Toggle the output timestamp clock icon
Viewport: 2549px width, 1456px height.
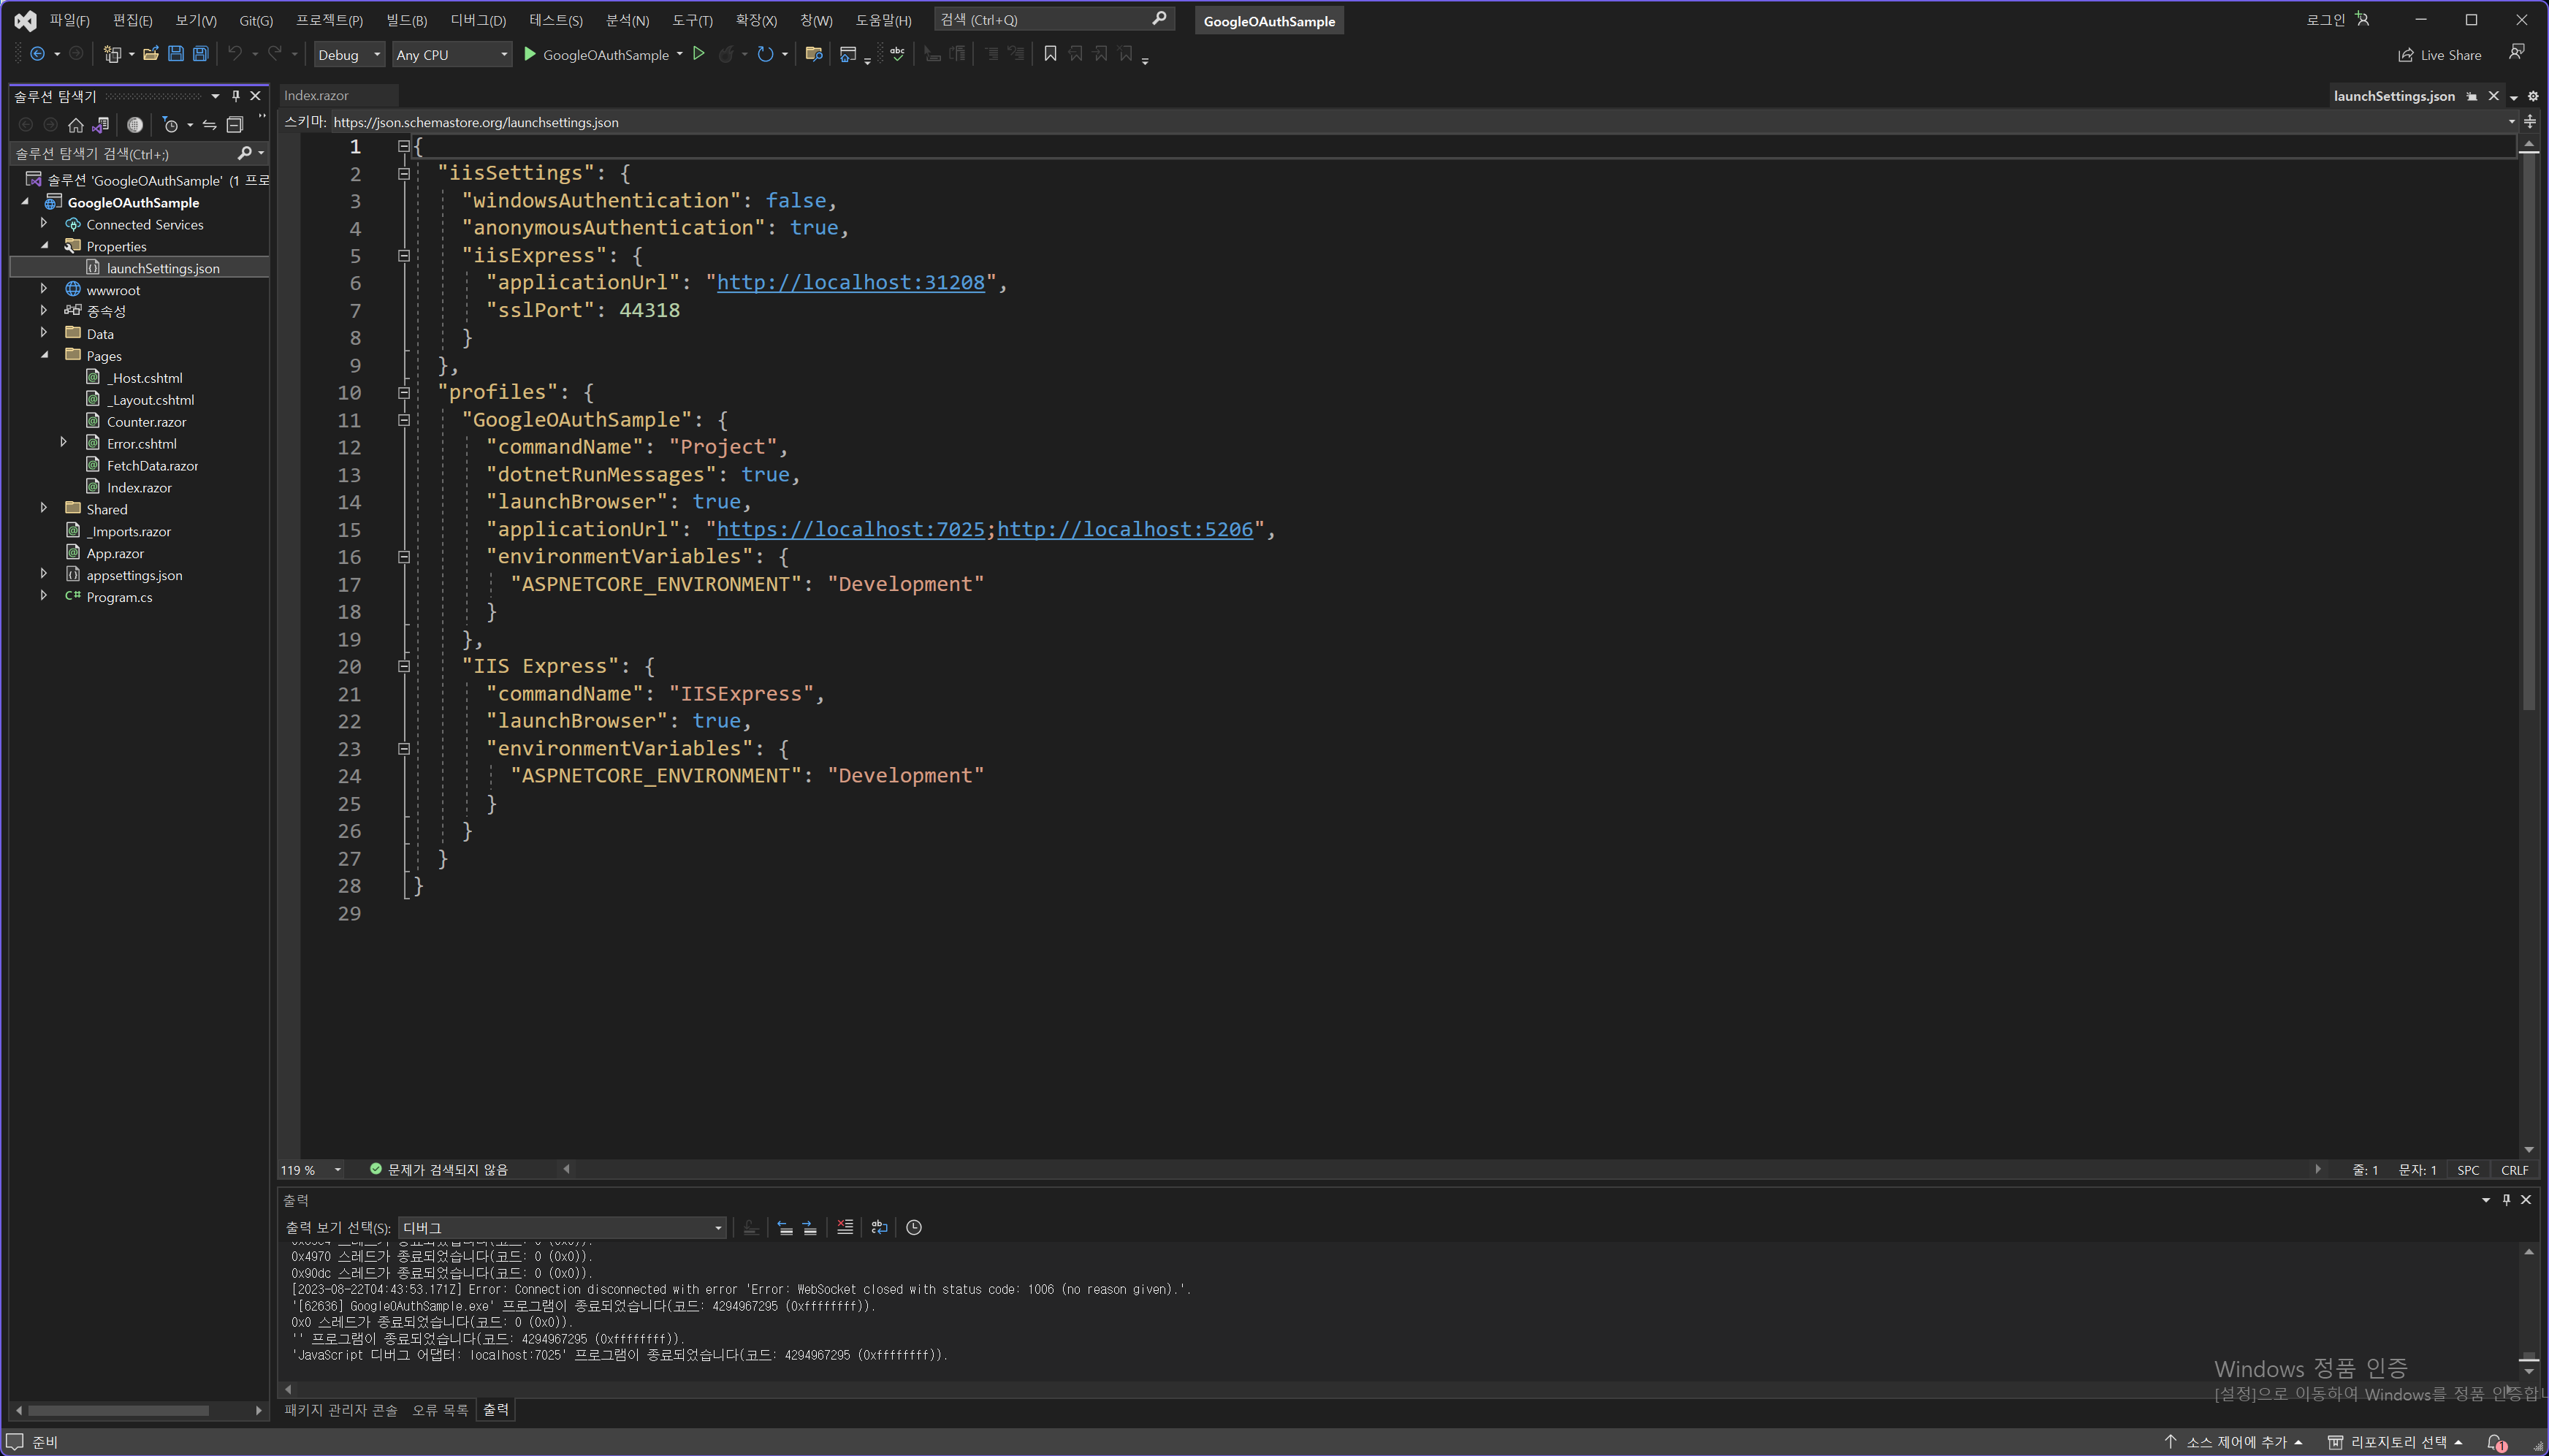coord(914,1227)
